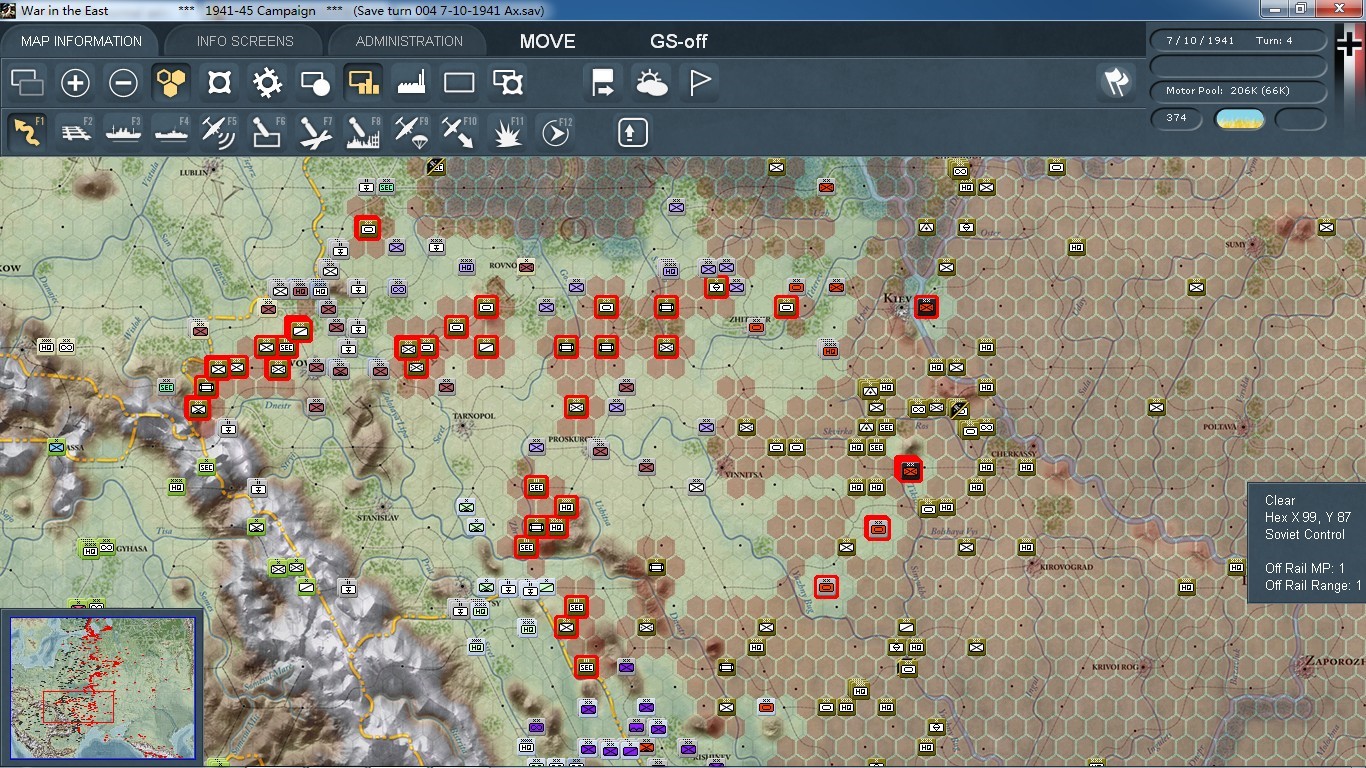The image size is (1366, 768).
Task: Toggle the highlighted yellow unit-bars icon
Action: (x=363, y=83)
